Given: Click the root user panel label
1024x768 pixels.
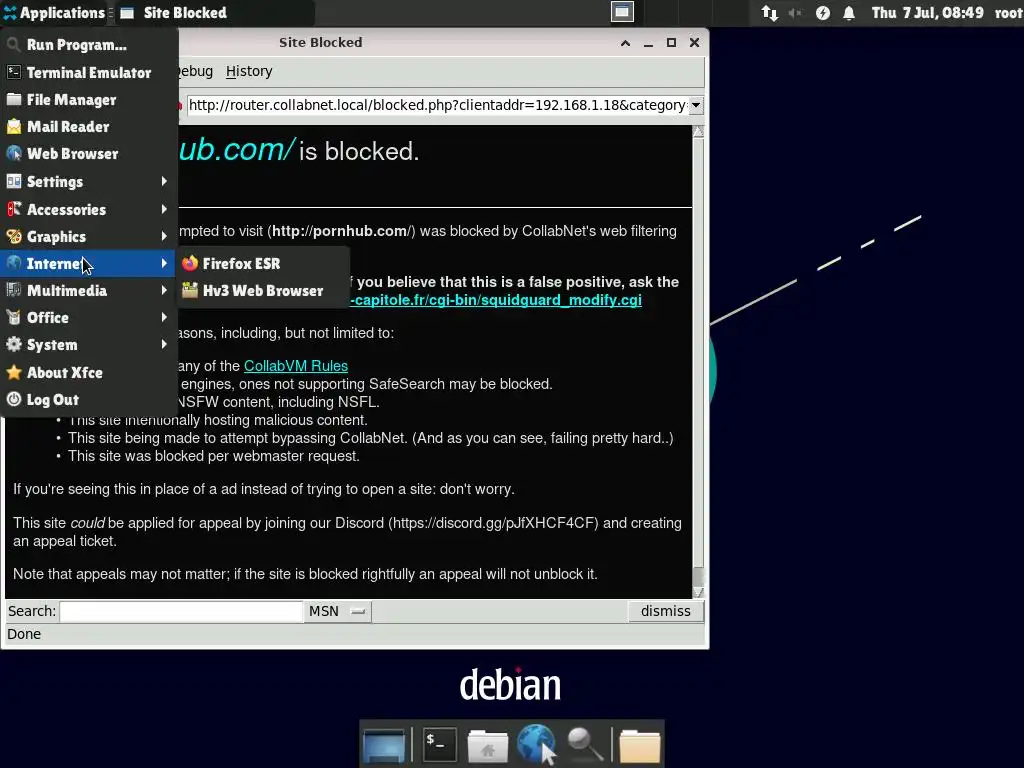Looking at the screenshot, I should (x=1008, y=12).
